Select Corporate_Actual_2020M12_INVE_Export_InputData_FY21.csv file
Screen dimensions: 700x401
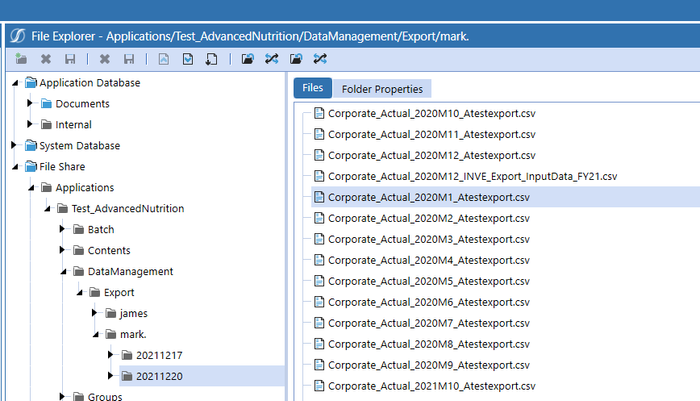pyautogui.click(x=472, y=176)
